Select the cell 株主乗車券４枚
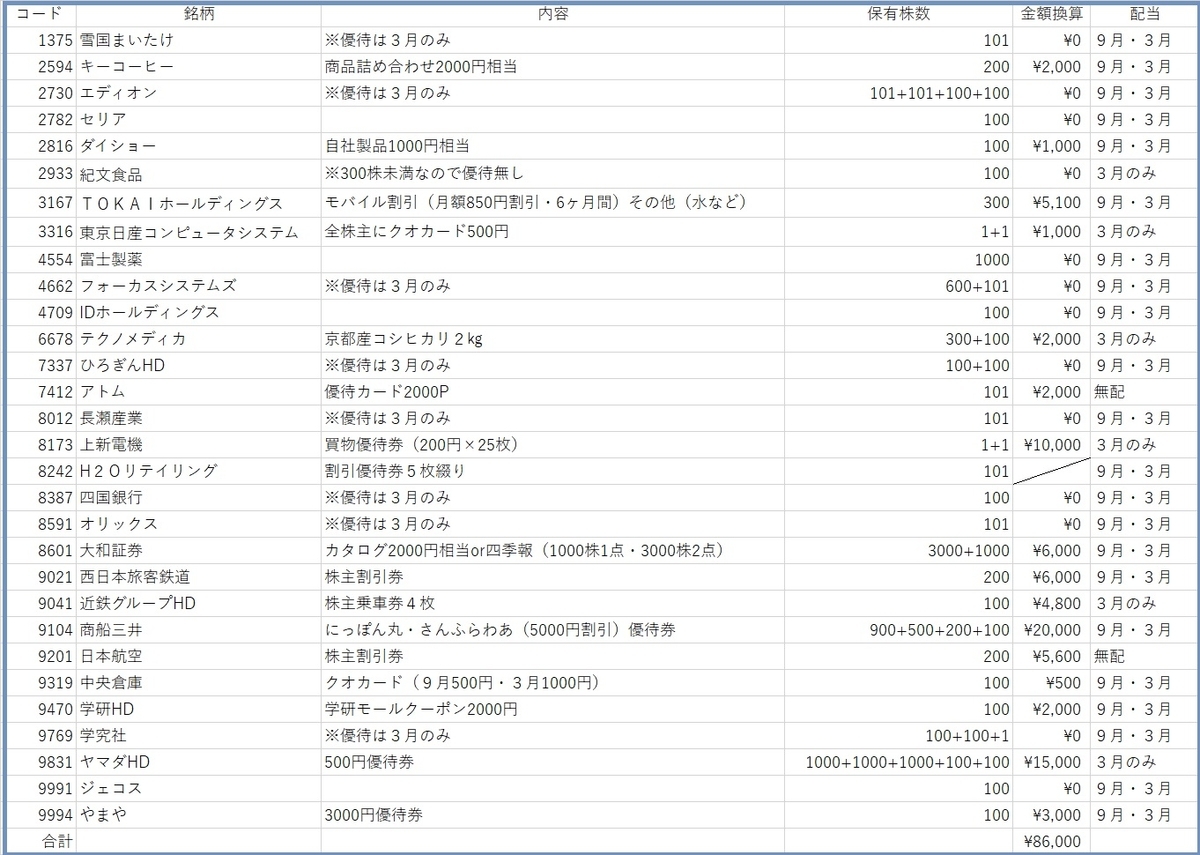Screen dimensions: 1200x855 tap(552, 603)
